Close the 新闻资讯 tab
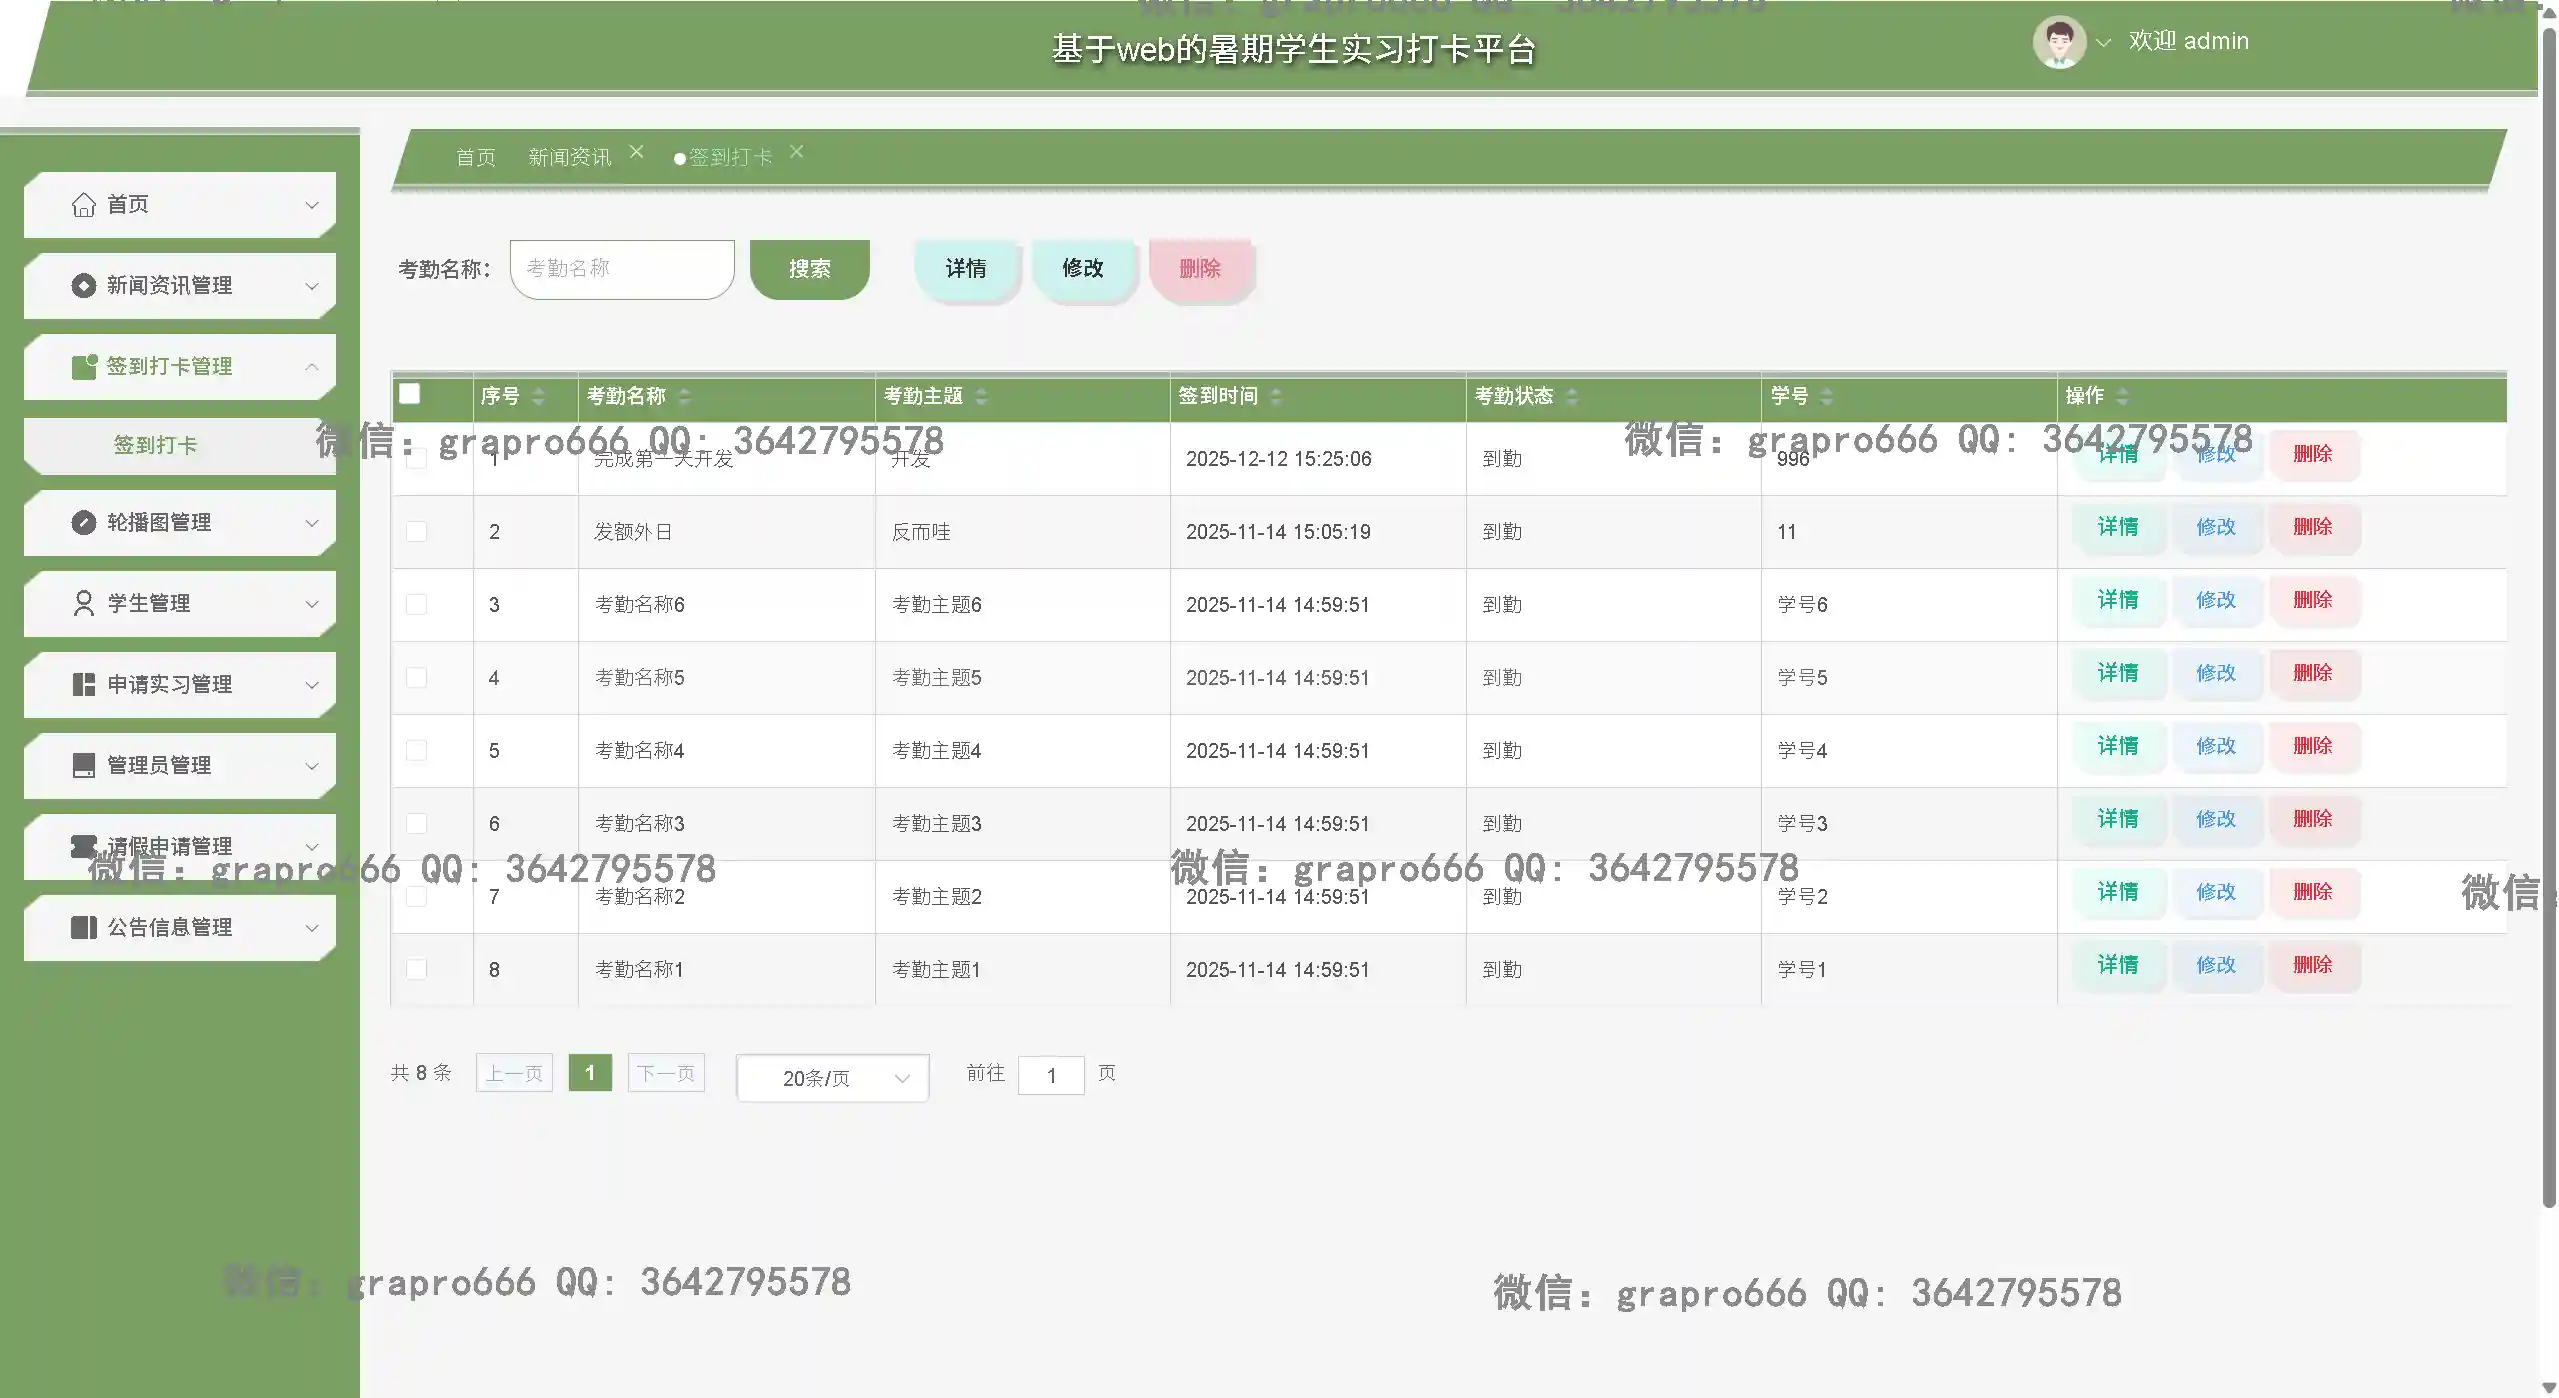2559x1398 pixels. (x=637, y=152)
